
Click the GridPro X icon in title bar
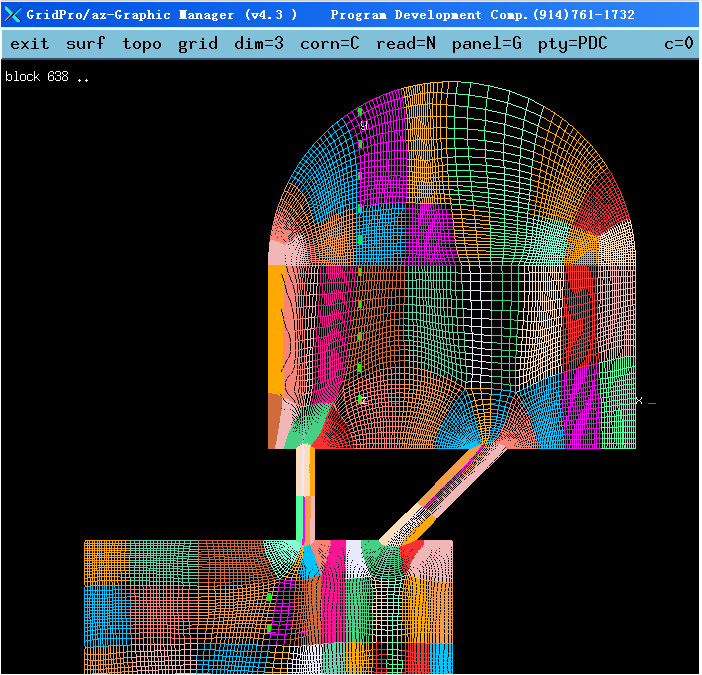tap(13, 14)
